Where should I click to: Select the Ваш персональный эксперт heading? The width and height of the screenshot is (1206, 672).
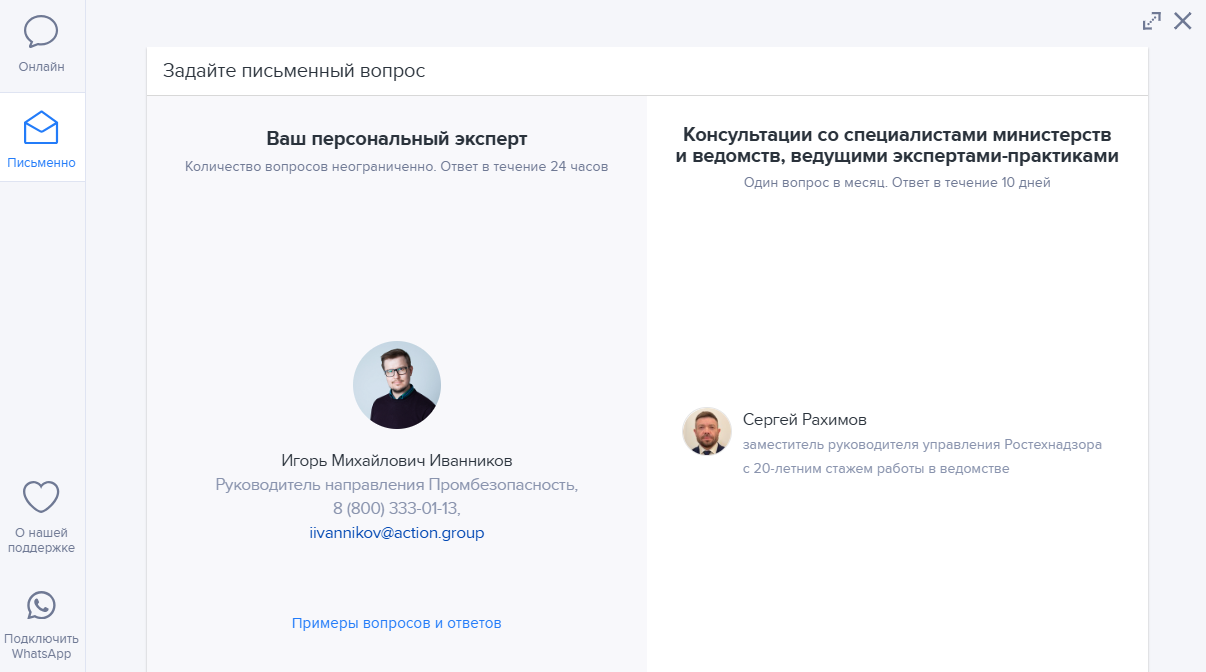[397, 139]
